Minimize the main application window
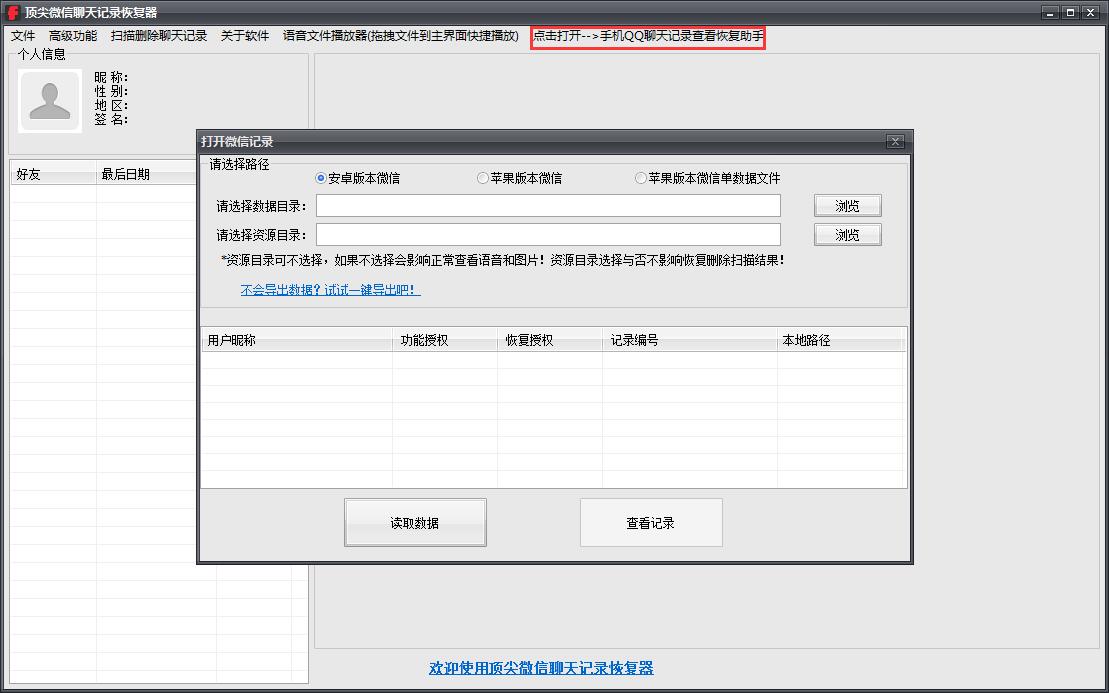The height and width of the screenshot is (693, 1109). pyautogui.click(x=1050, y=12)
